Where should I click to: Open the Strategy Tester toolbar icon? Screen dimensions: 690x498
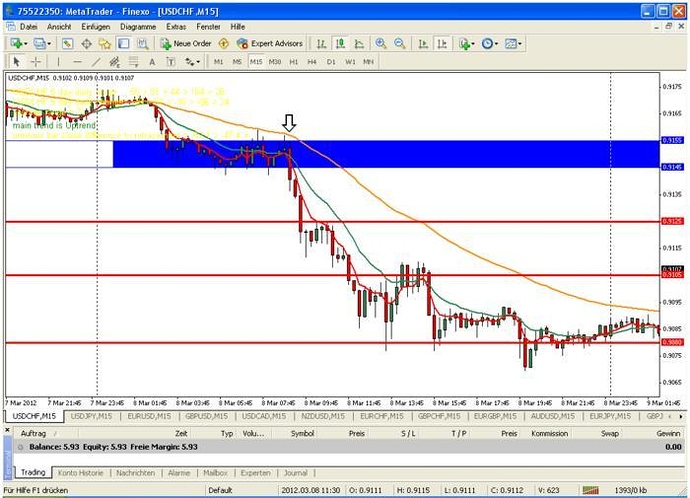click(x=142, y=44)
